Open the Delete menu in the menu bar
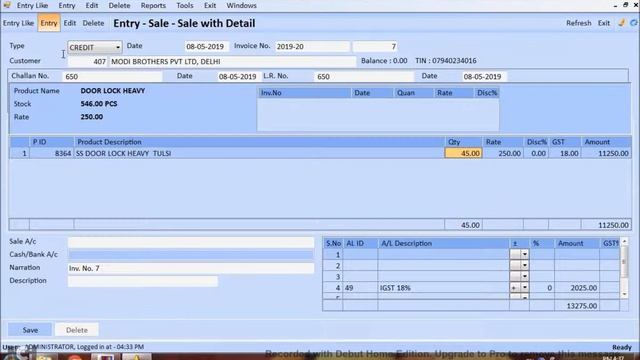 [x=119, y=6]
